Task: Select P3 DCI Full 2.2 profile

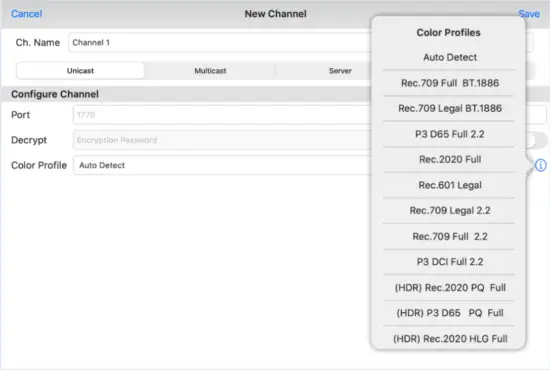Action: click(450, 262)
